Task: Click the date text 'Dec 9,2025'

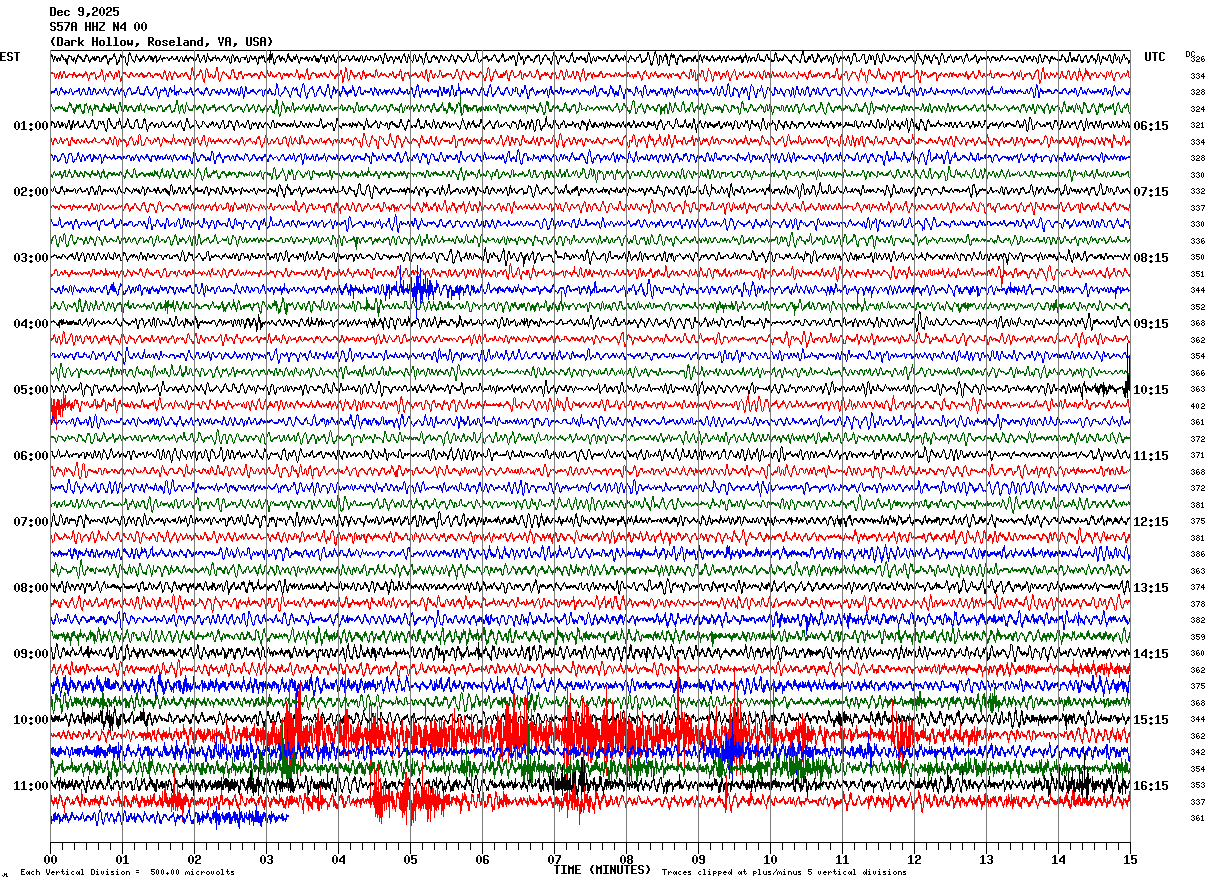Action: (x=84, y=12)
